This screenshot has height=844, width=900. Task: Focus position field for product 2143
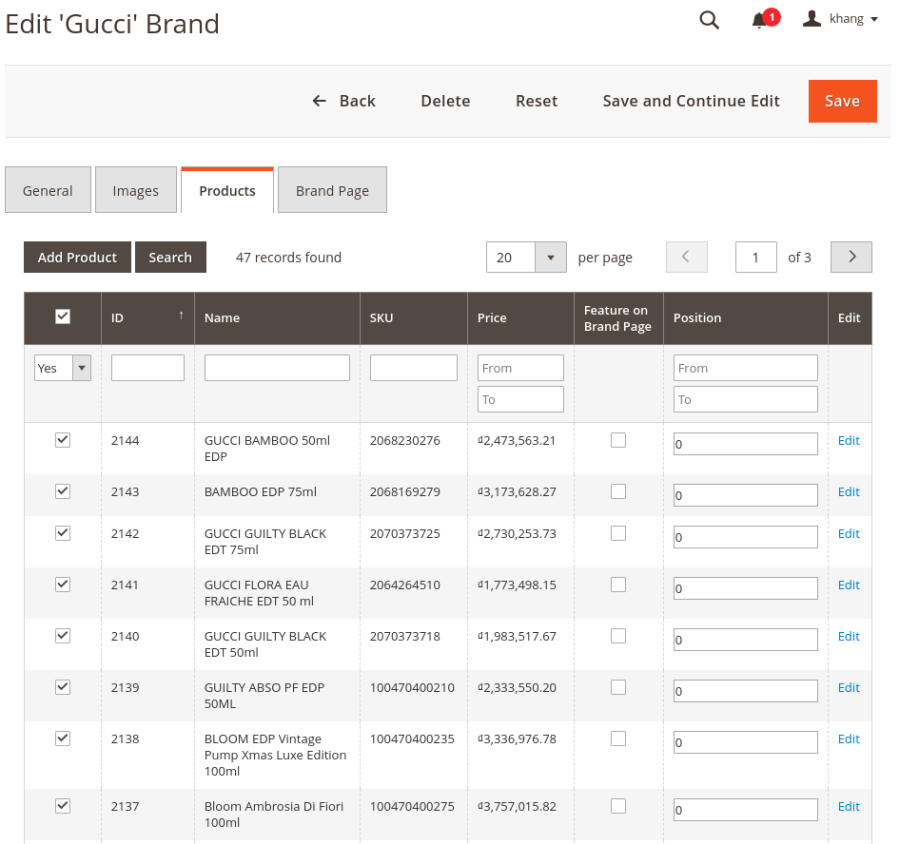[745, 495]
